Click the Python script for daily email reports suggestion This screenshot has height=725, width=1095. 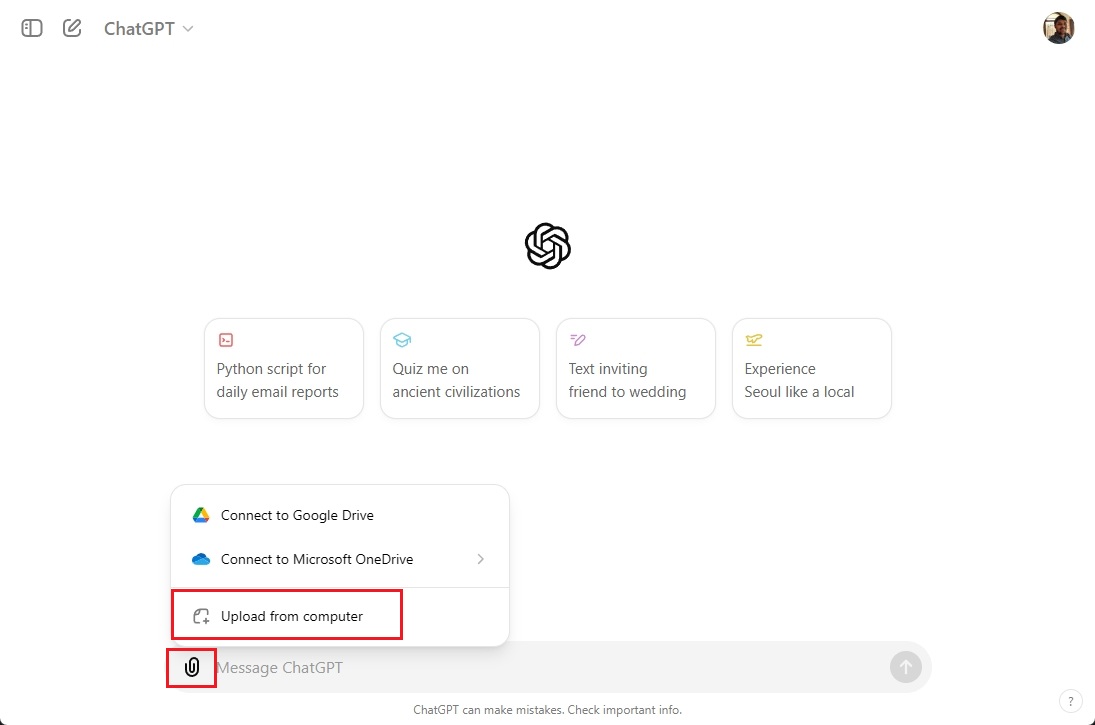[x=283, y=368]
